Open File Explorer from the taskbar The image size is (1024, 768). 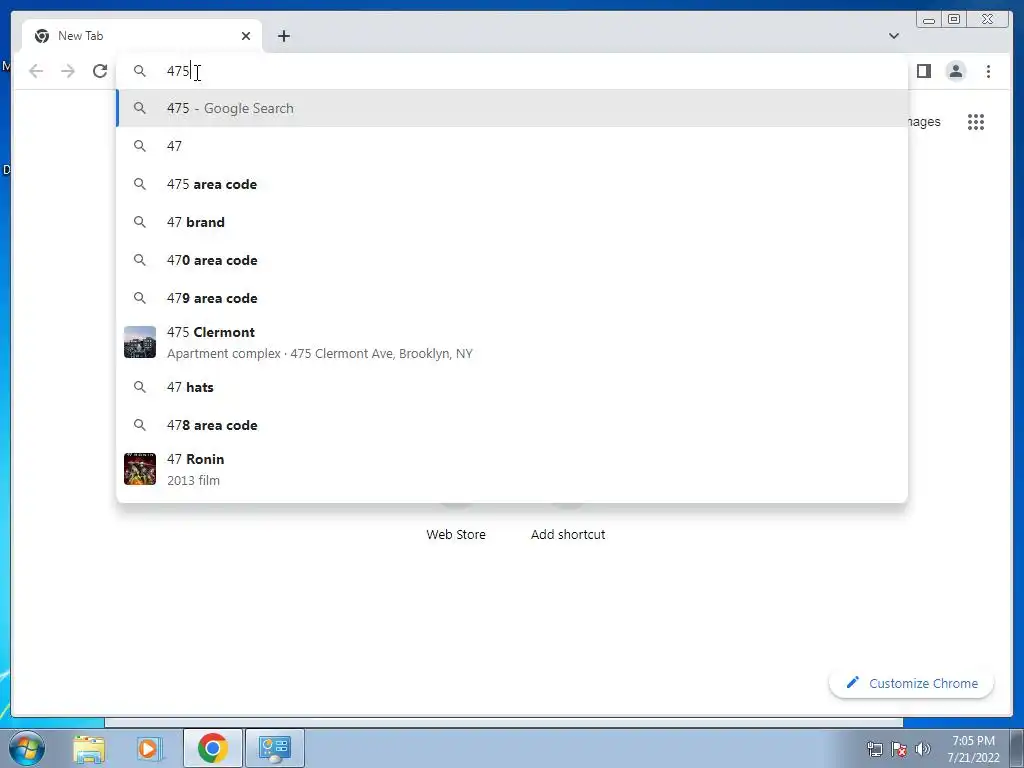coord(89,748)
